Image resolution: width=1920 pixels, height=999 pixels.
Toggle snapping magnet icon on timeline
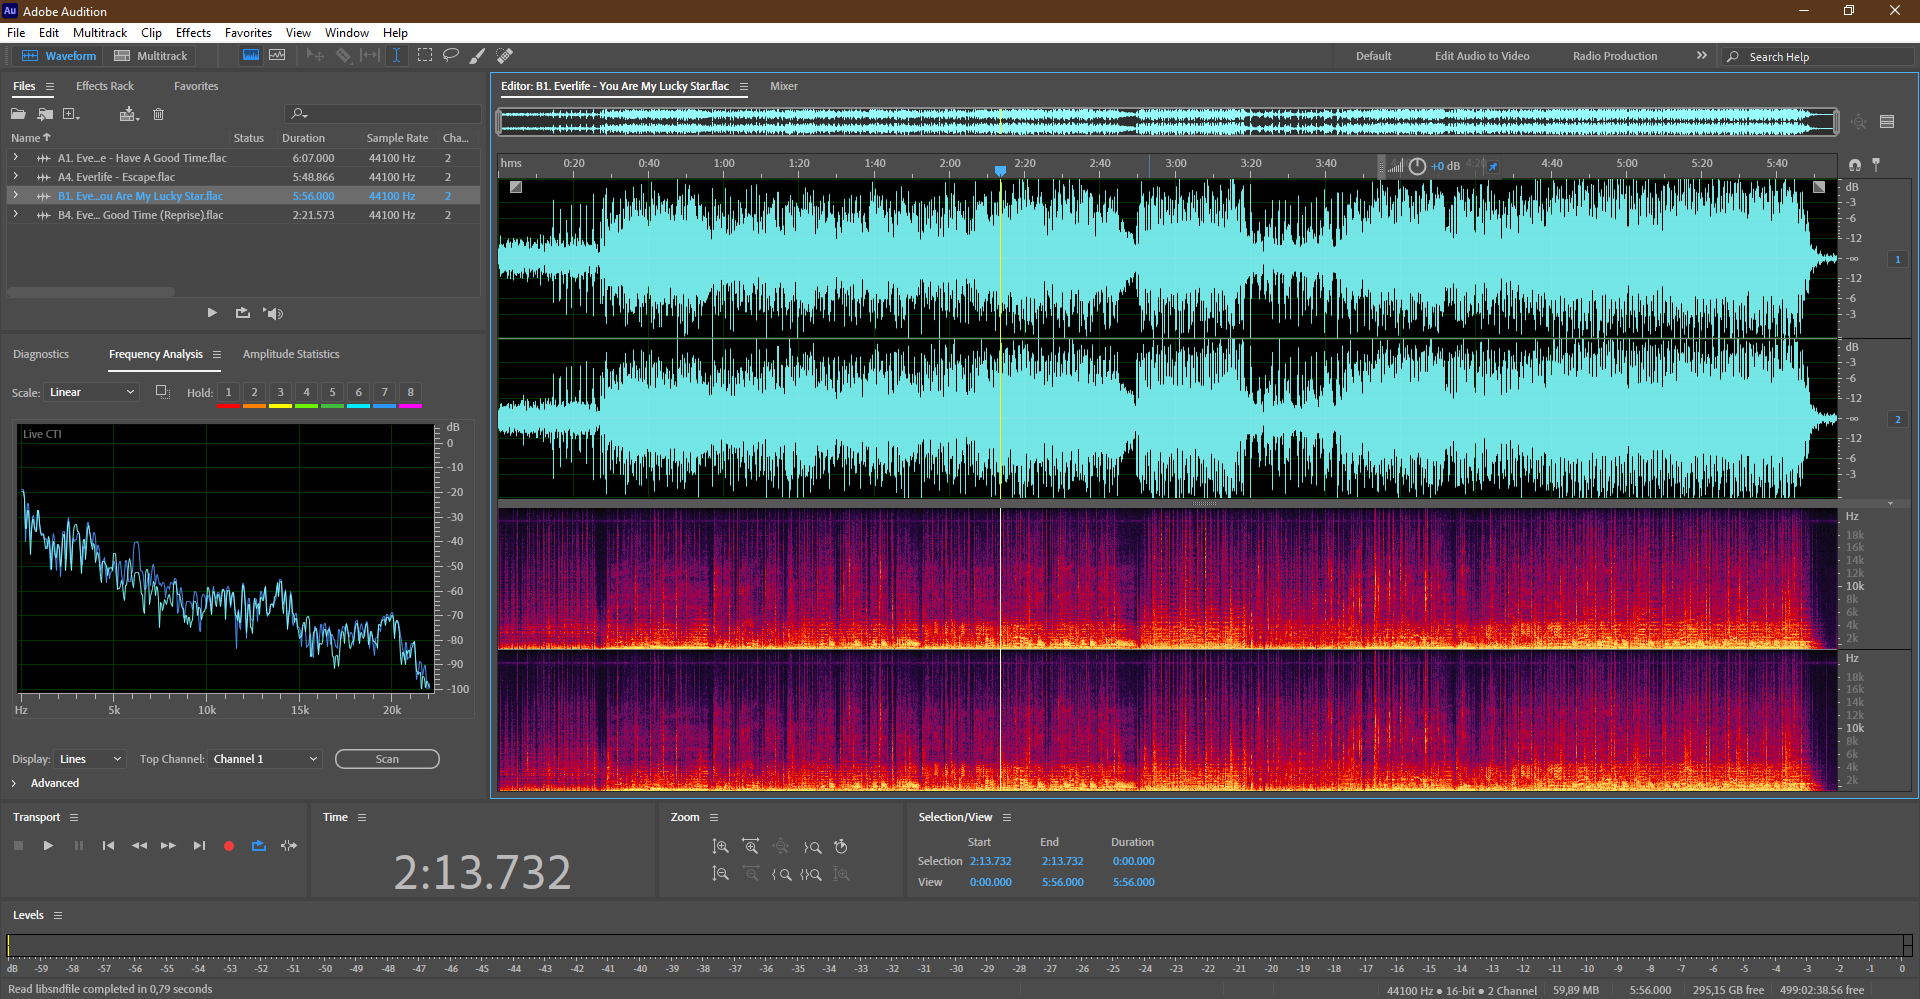pyautogui.click(x=1855, y=165)
